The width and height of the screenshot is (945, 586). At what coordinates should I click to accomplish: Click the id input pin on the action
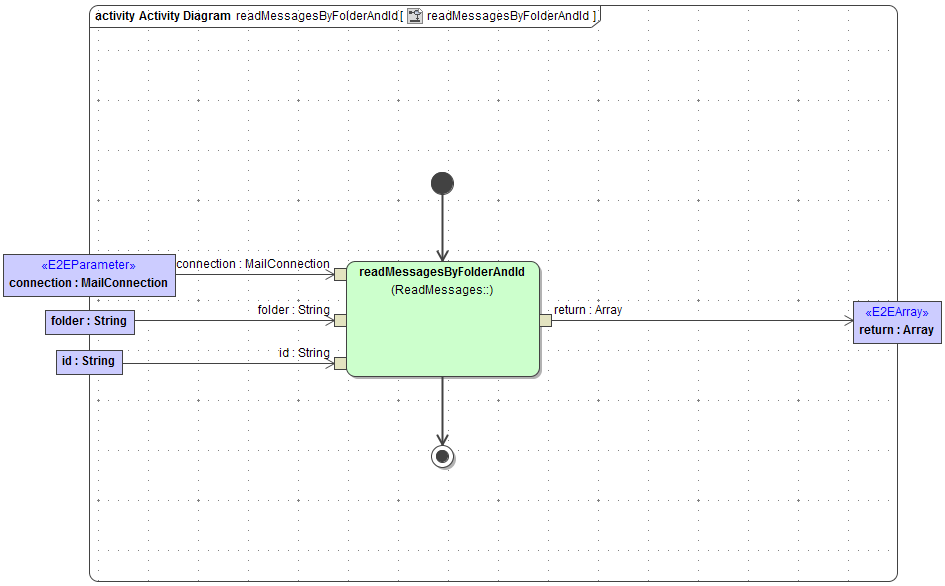(340, 363)
